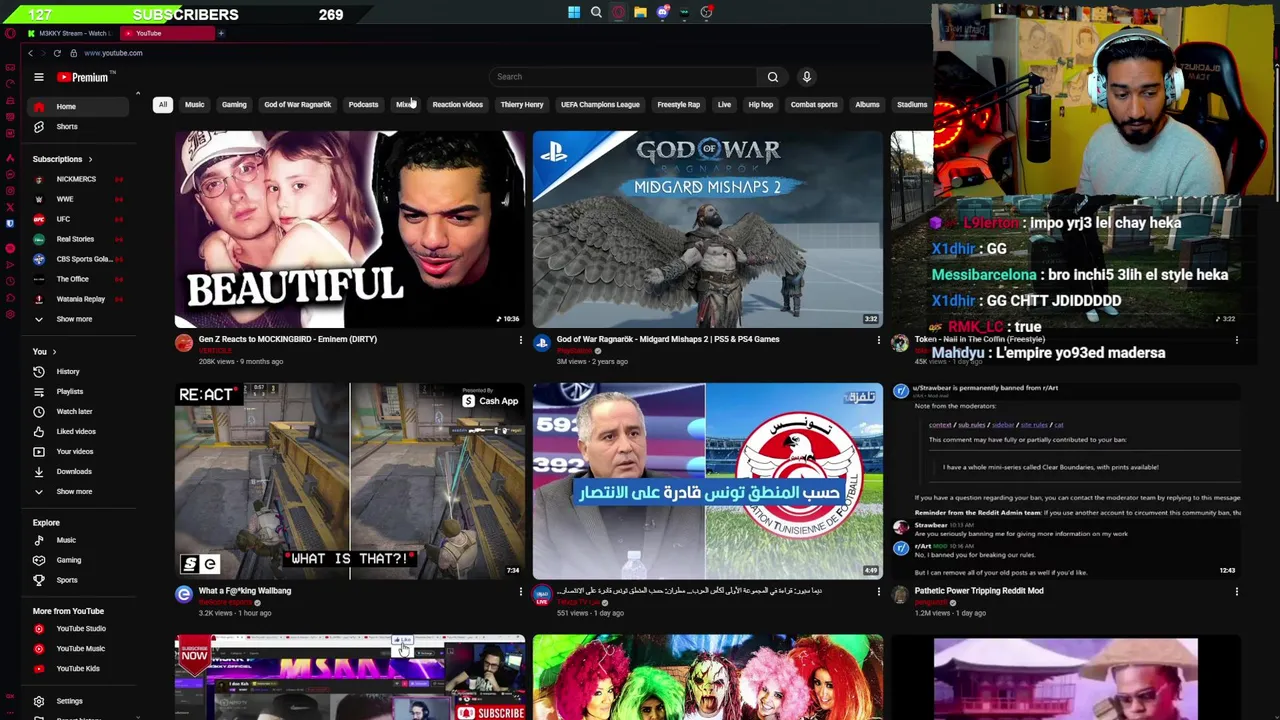Select the All filter chip

162,104
